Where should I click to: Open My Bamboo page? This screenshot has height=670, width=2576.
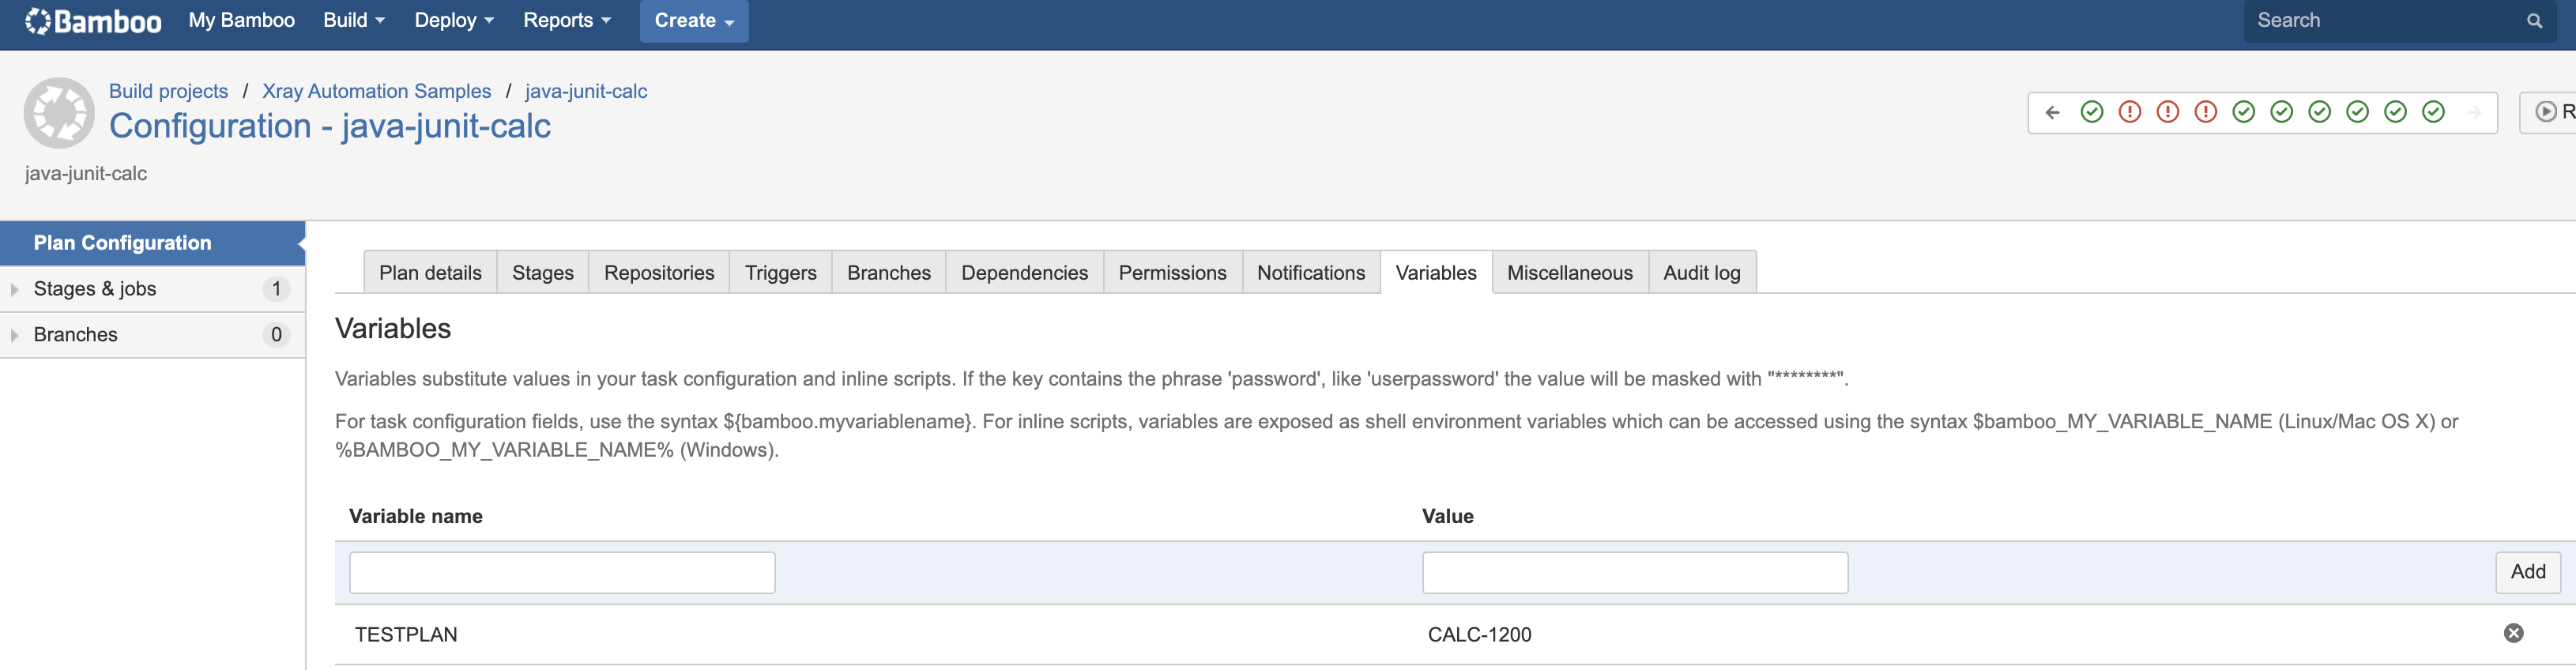click(x=241, y=21)
